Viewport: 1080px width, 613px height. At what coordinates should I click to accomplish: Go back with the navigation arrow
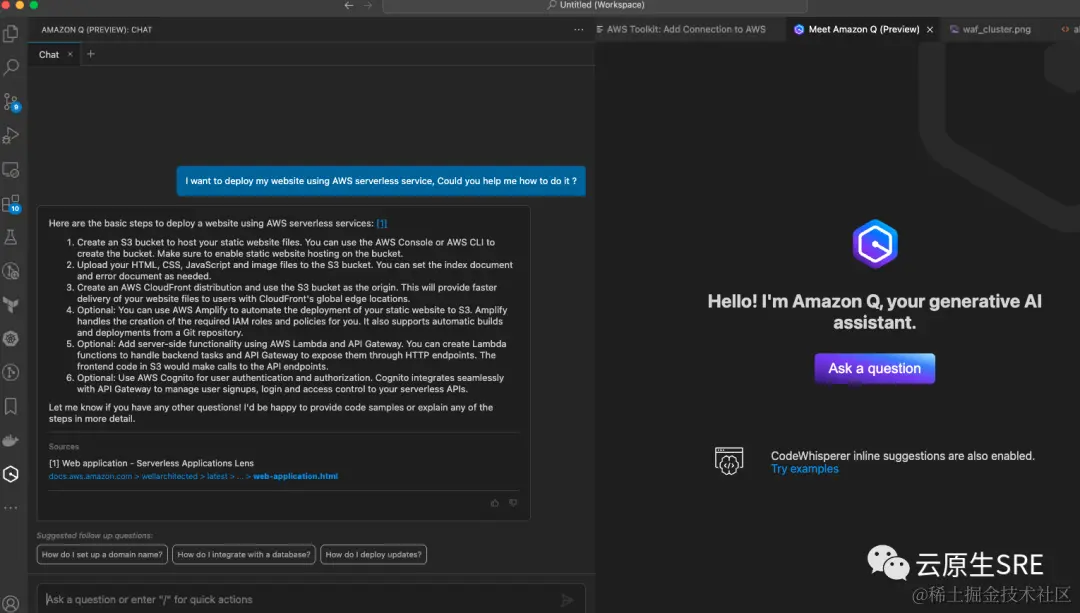tap(349, 6)
